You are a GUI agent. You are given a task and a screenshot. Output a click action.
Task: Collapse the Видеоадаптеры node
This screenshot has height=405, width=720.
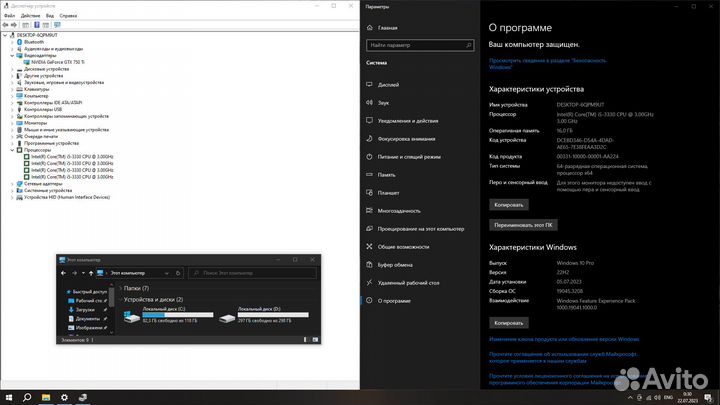tap(12, 56)
